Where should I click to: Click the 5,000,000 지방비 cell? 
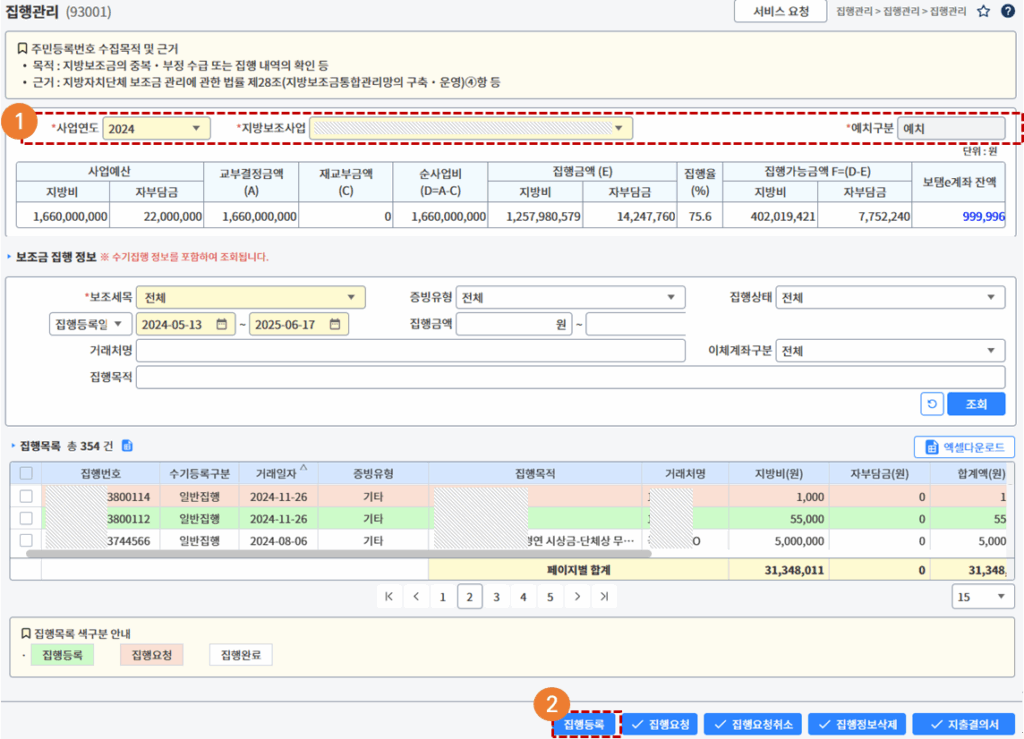778,541
